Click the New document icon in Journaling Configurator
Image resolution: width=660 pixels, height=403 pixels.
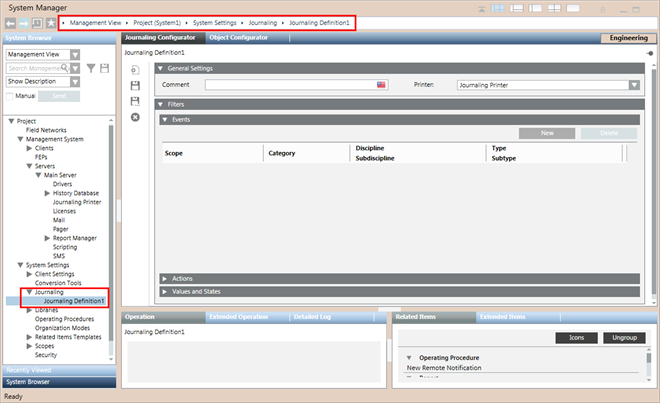tap(135, 70)
